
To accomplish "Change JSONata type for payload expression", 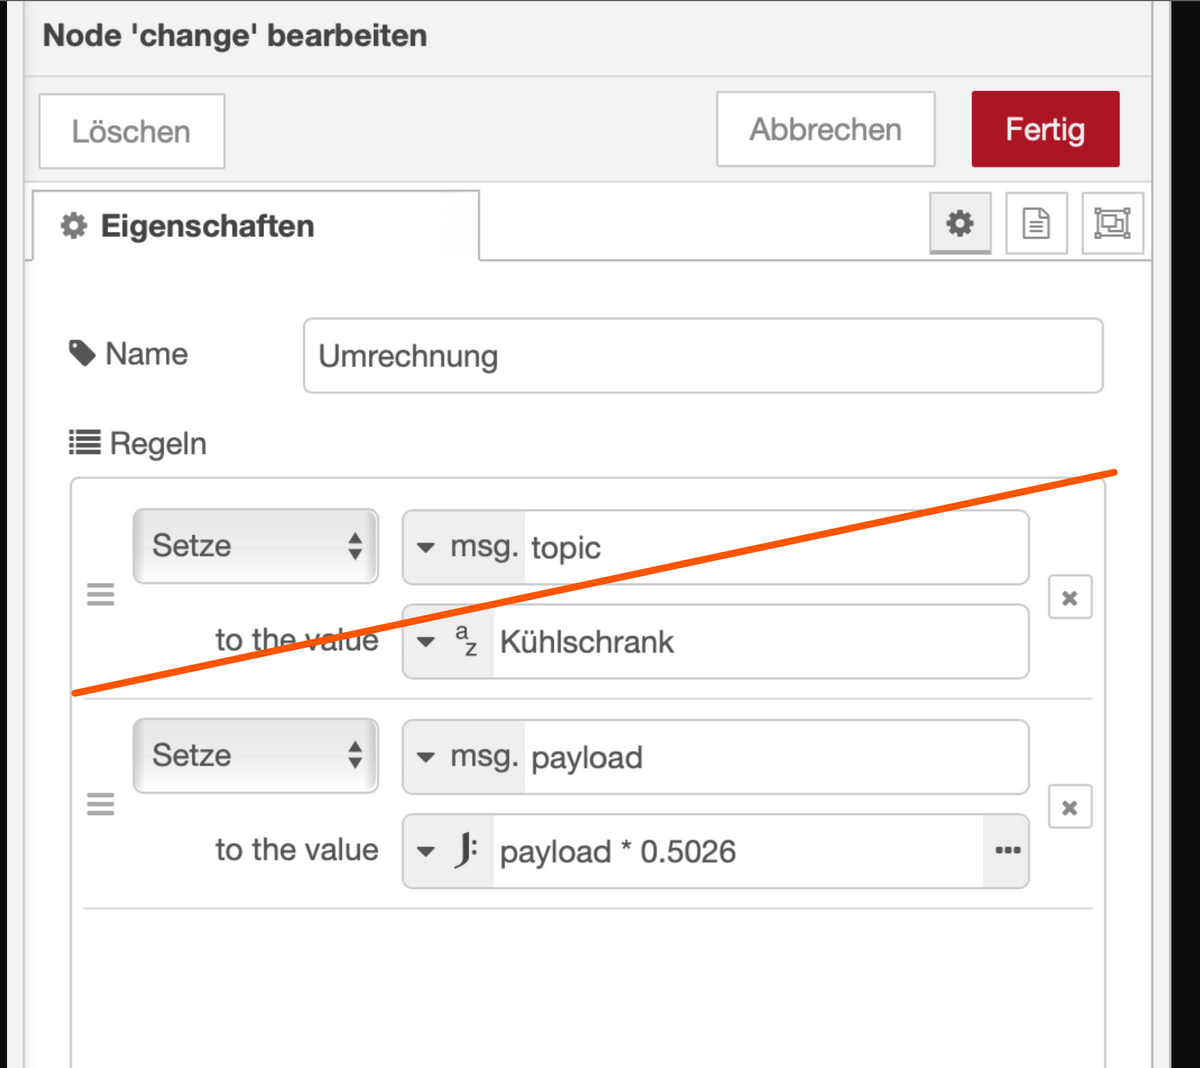I will click(x=449, y=851).
